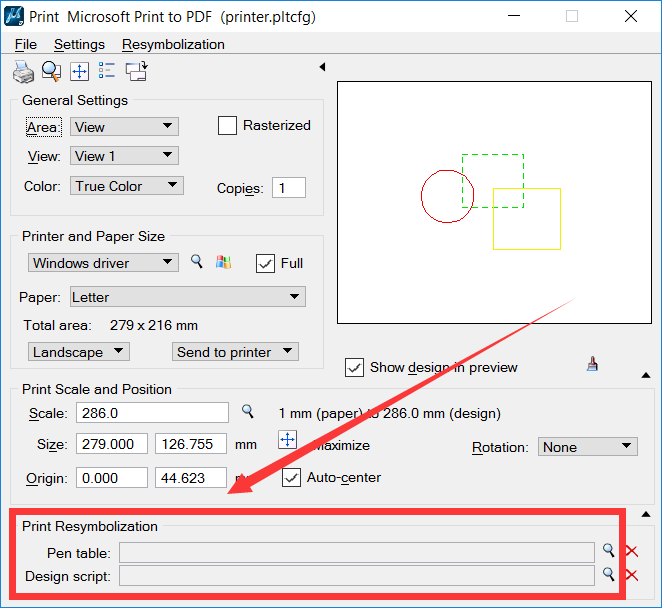662x608 pixels.
Task: Click the Maximize icon next to Size
Action: click(x=288, y=440)
